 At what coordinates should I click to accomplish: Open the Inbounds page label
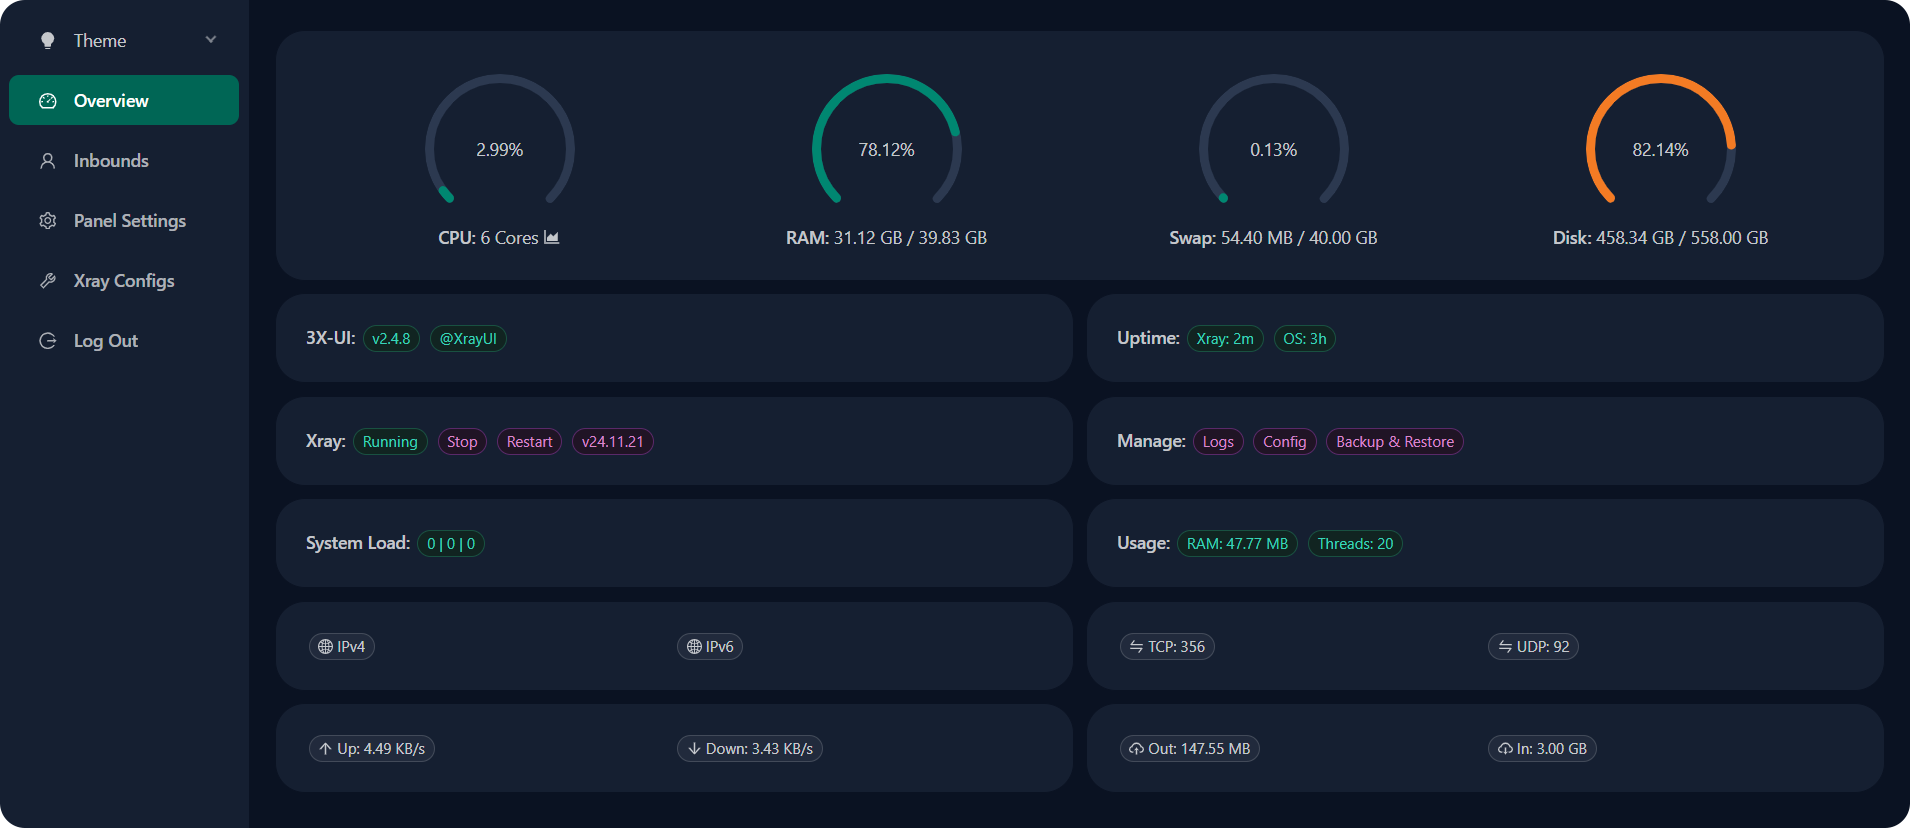tap(111, 161)
